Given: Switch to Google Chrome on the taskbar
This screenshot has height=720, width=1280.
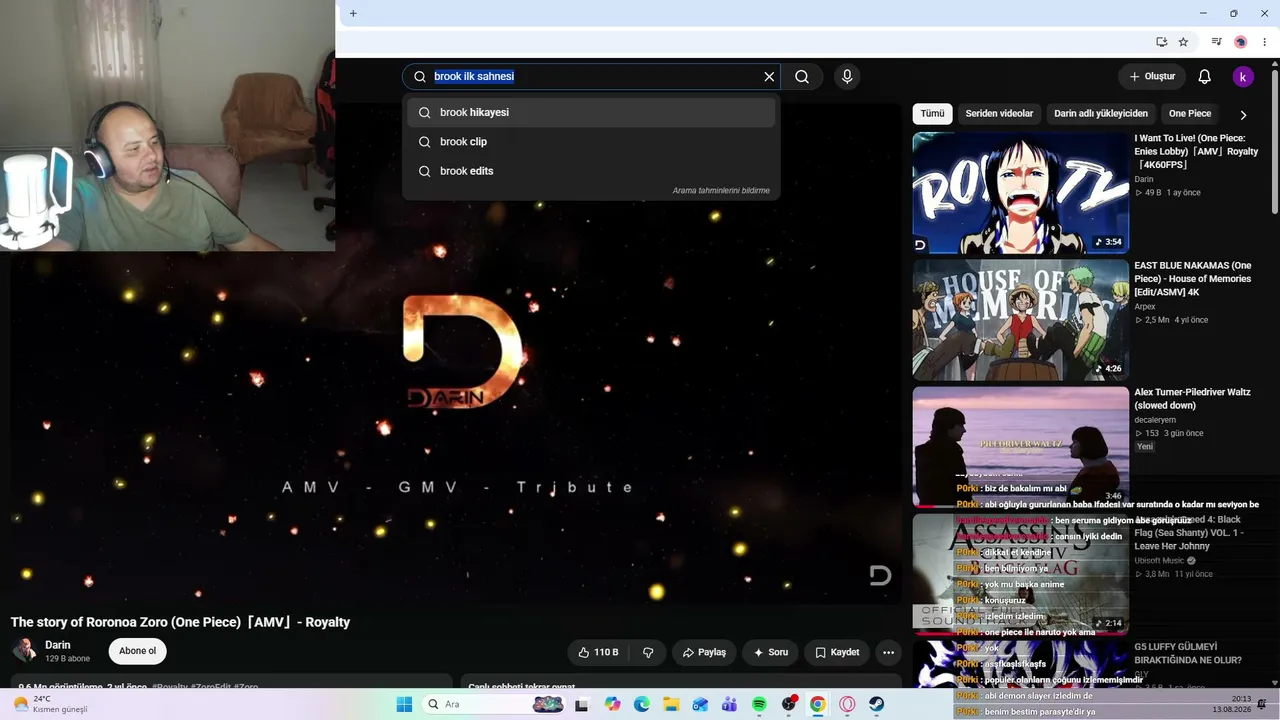Looking at the screenshot, I should point(818,704).
